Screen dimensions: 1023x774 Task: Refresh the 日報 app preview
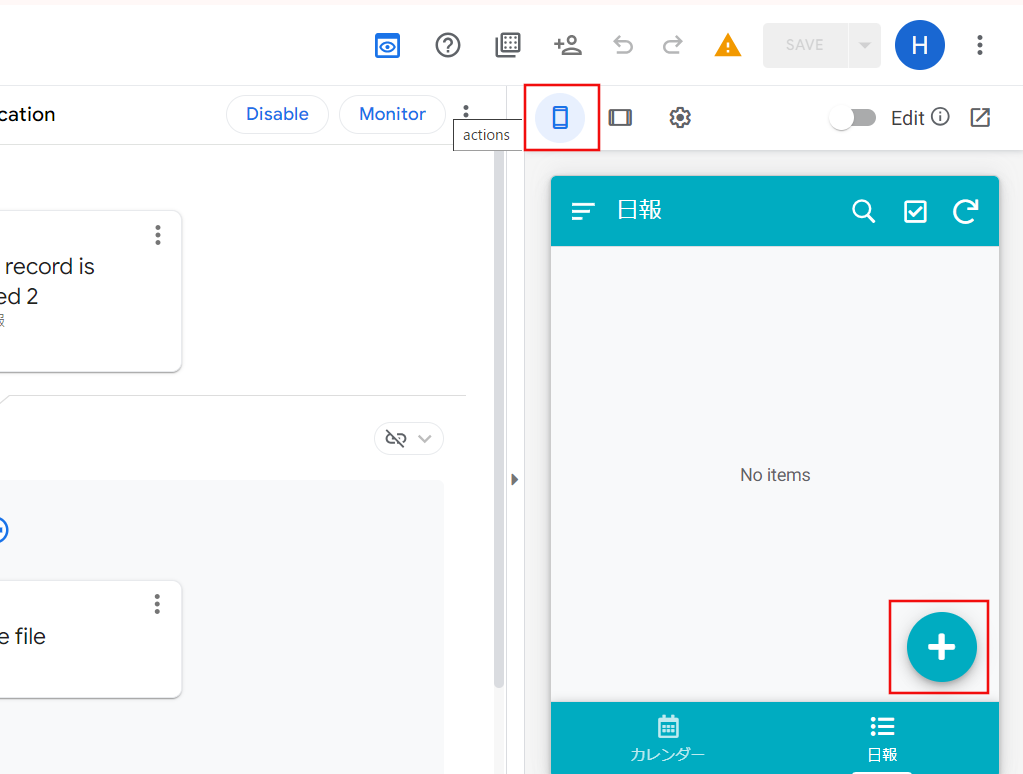tap(964, 211)
